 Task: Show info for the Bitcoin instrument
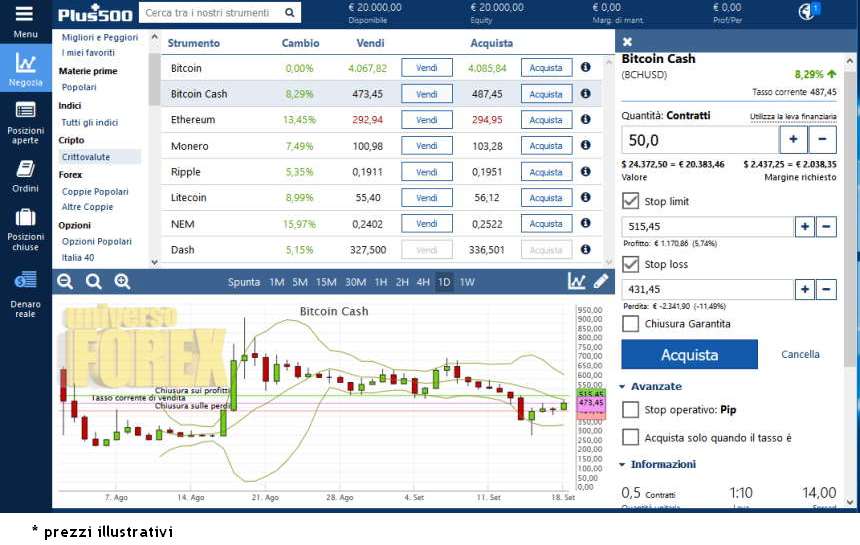[586, 68]
